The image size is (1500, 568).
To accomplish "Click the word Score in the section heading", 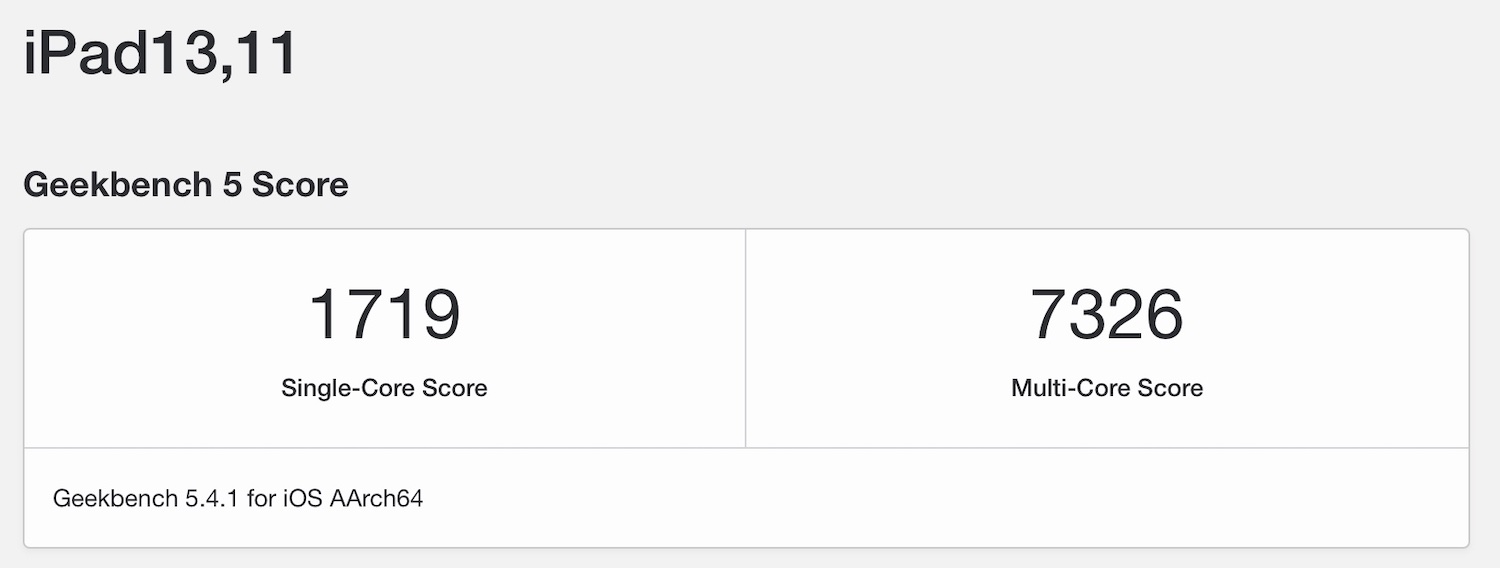I will pyautogui.click(x=300, y=185).
